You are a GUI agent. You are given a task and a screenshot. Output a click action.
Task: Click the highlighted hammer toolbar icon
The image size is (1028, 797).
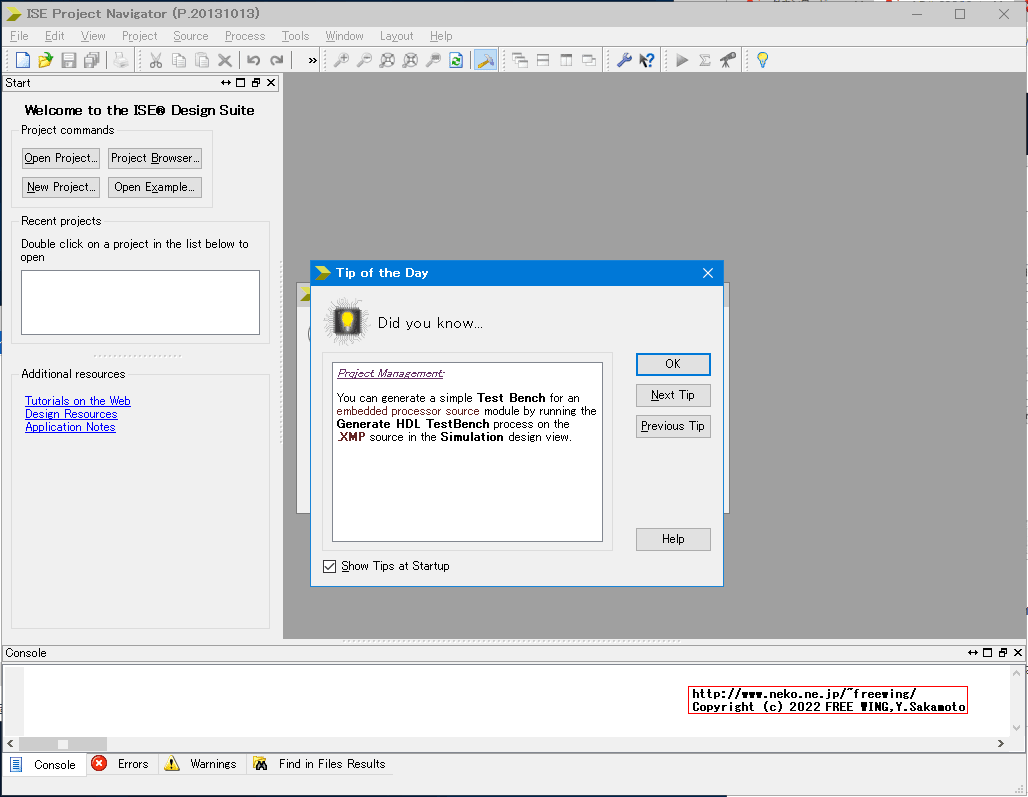[x=486, y=61]
